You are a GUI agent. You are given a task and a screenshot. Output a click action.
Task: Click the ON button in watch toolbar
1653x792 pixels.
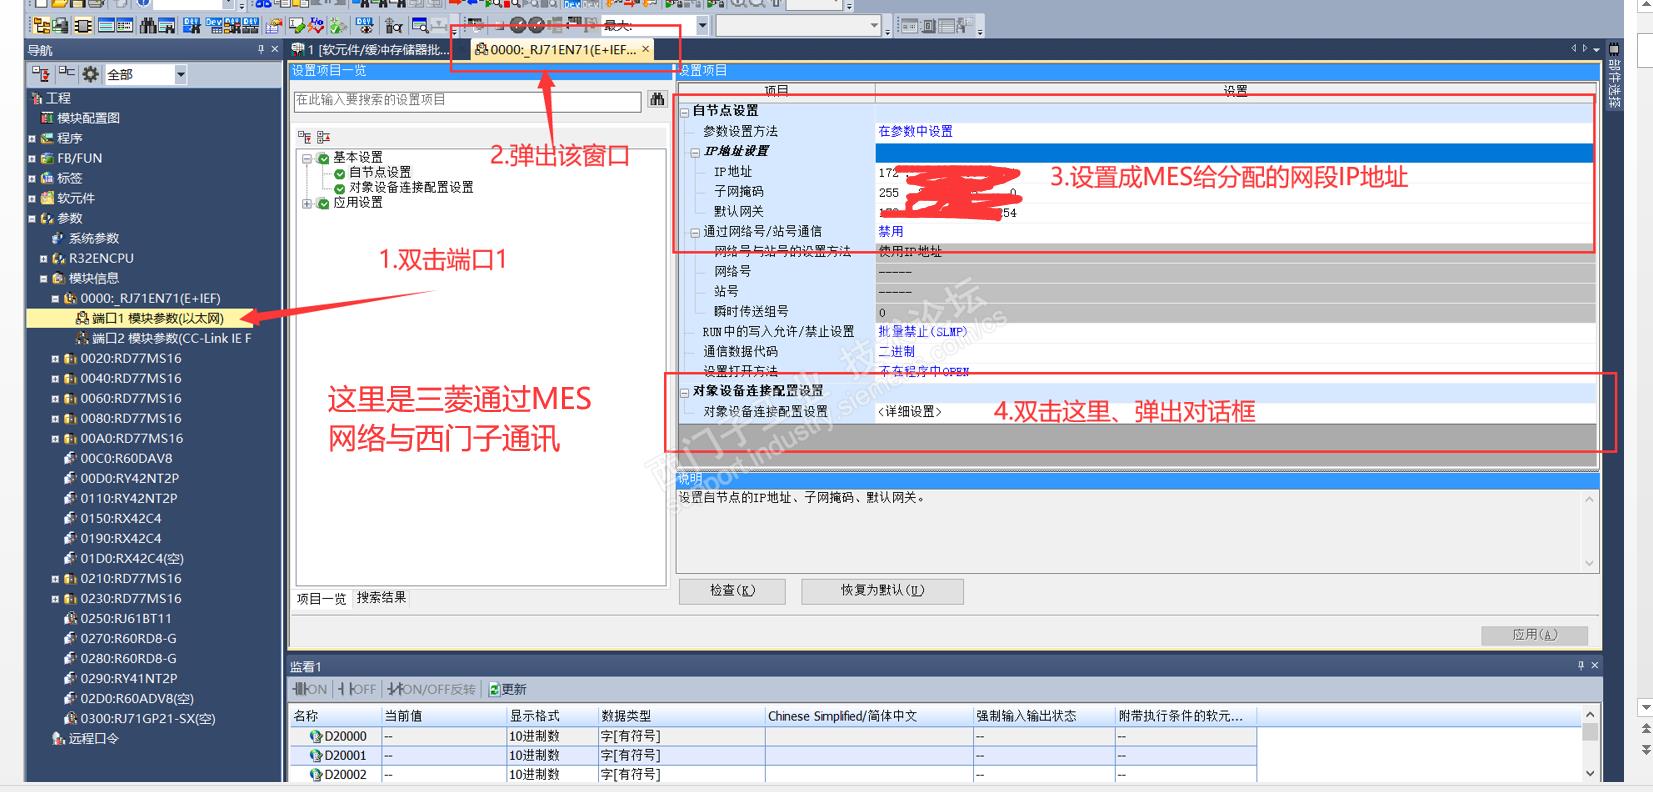tap(310, 689)
